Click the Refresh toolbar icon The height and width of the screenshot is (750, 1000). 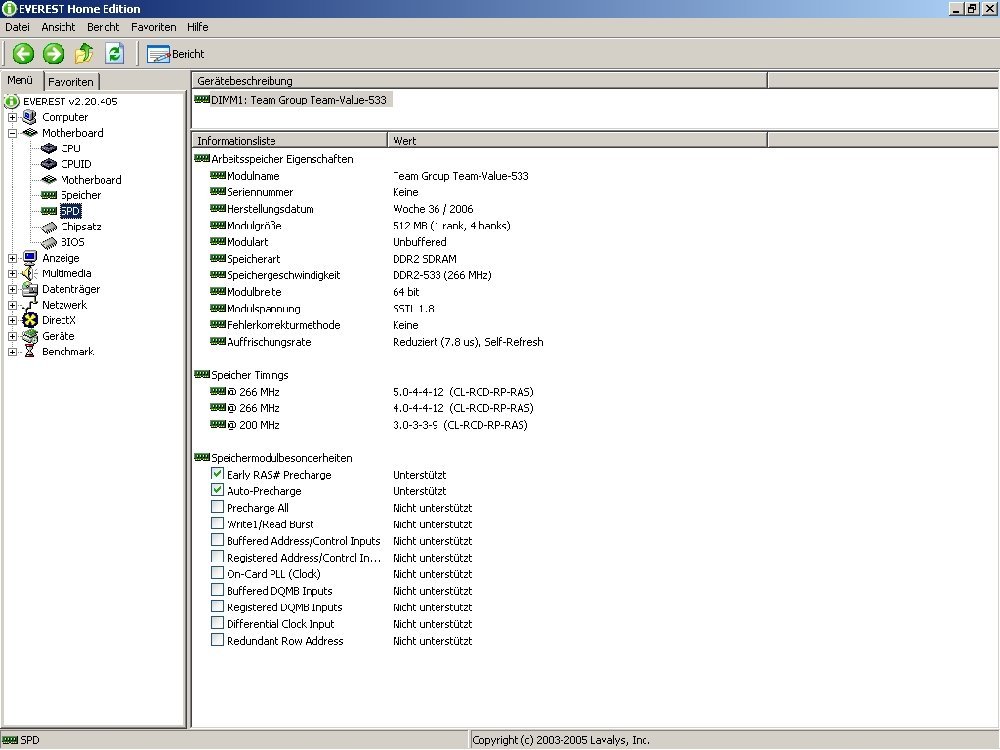[115, 54]
